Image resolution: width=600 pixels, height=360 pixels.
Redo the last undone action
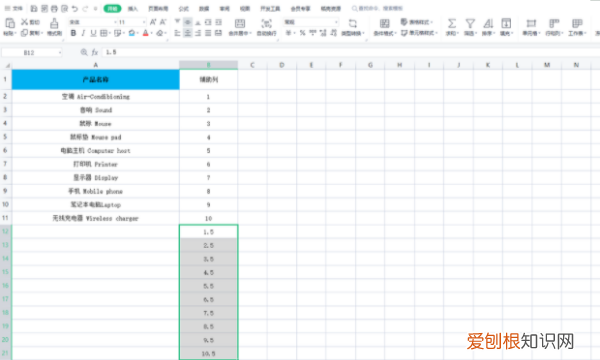coord(85,8)
